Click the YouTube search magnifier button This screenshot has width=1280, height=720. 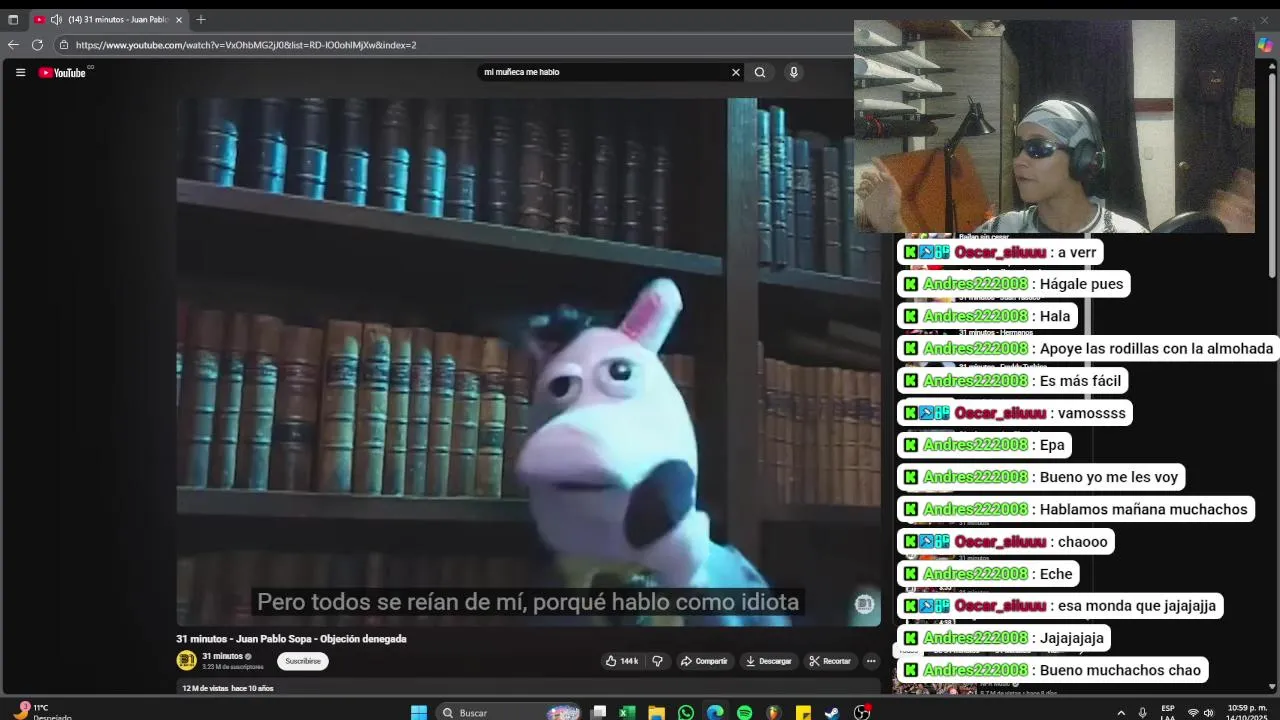click(760, 72)
